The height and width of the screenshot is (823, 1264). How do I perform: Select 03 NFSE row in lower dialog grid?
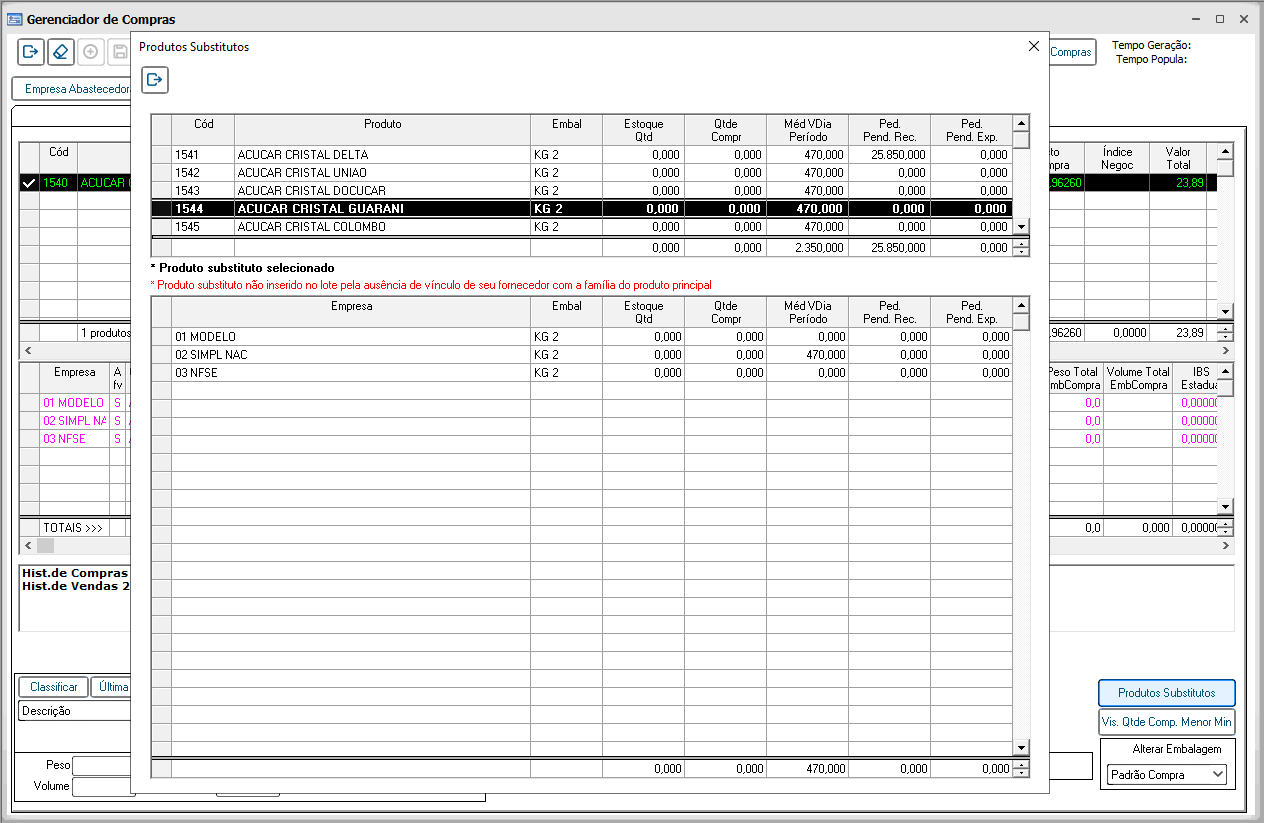pyautogui.click(x=581, y=373)
